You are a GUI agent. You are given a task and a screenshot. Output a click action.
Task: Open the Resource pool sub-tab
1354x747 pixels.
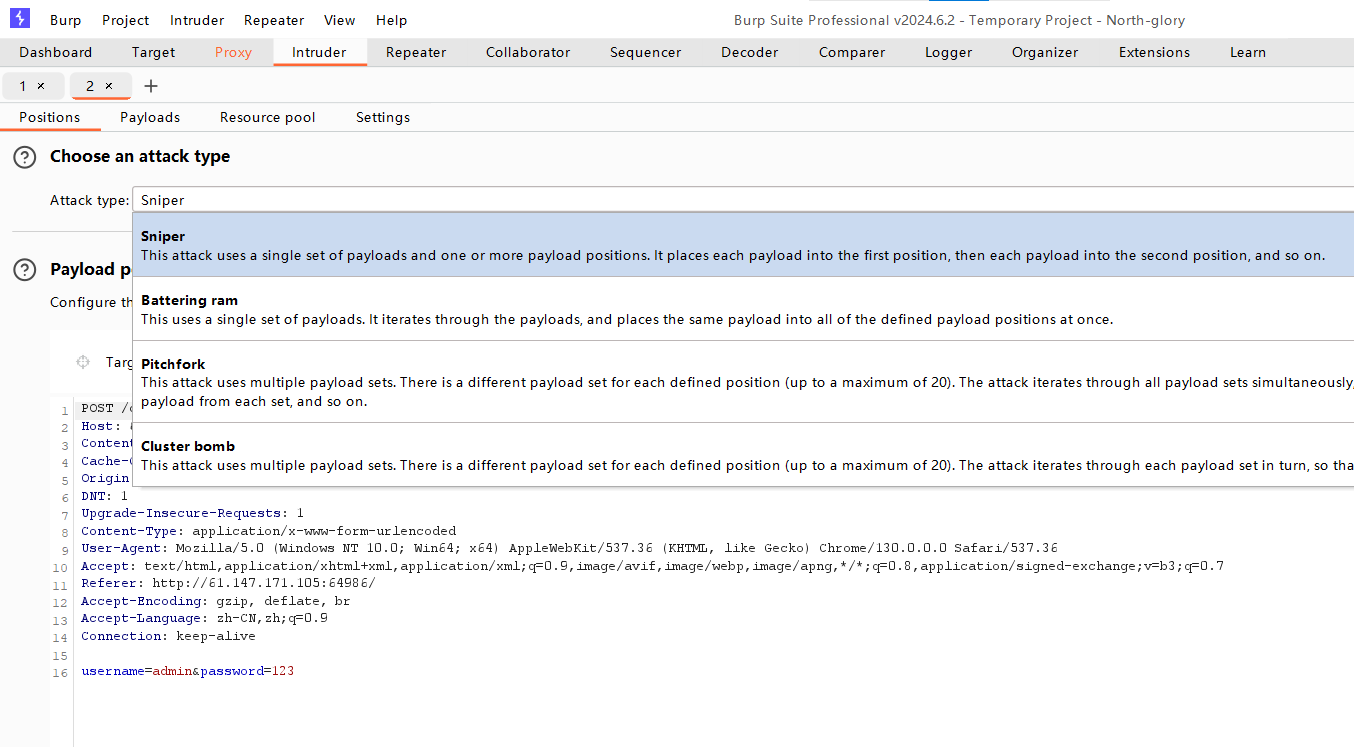click(268, 117)
